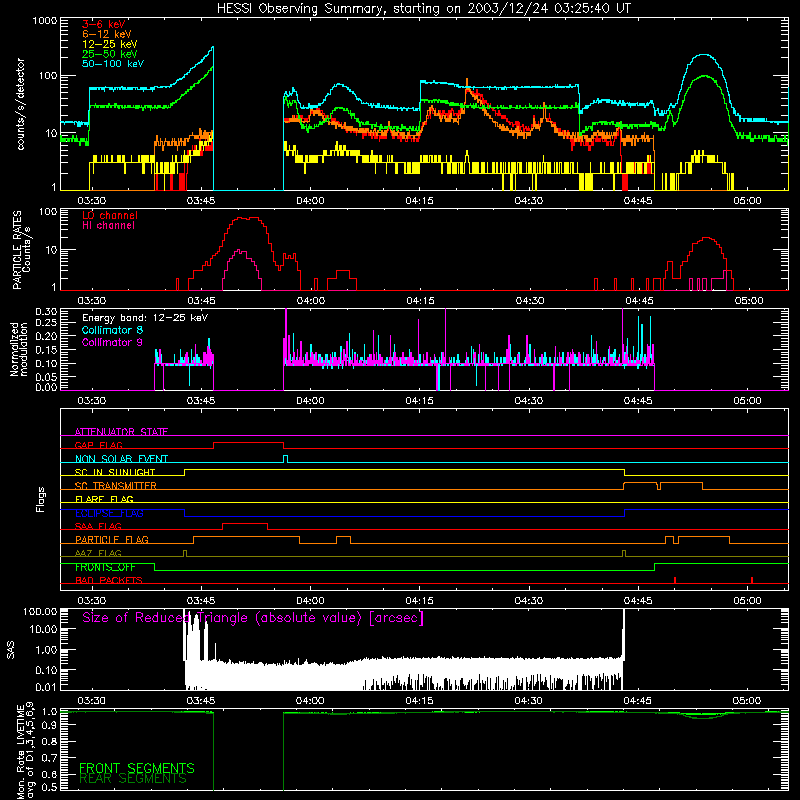Click the Mon. Rate LIVETIME axis label
The image size is (800, 800).
(x=25, y=751)
